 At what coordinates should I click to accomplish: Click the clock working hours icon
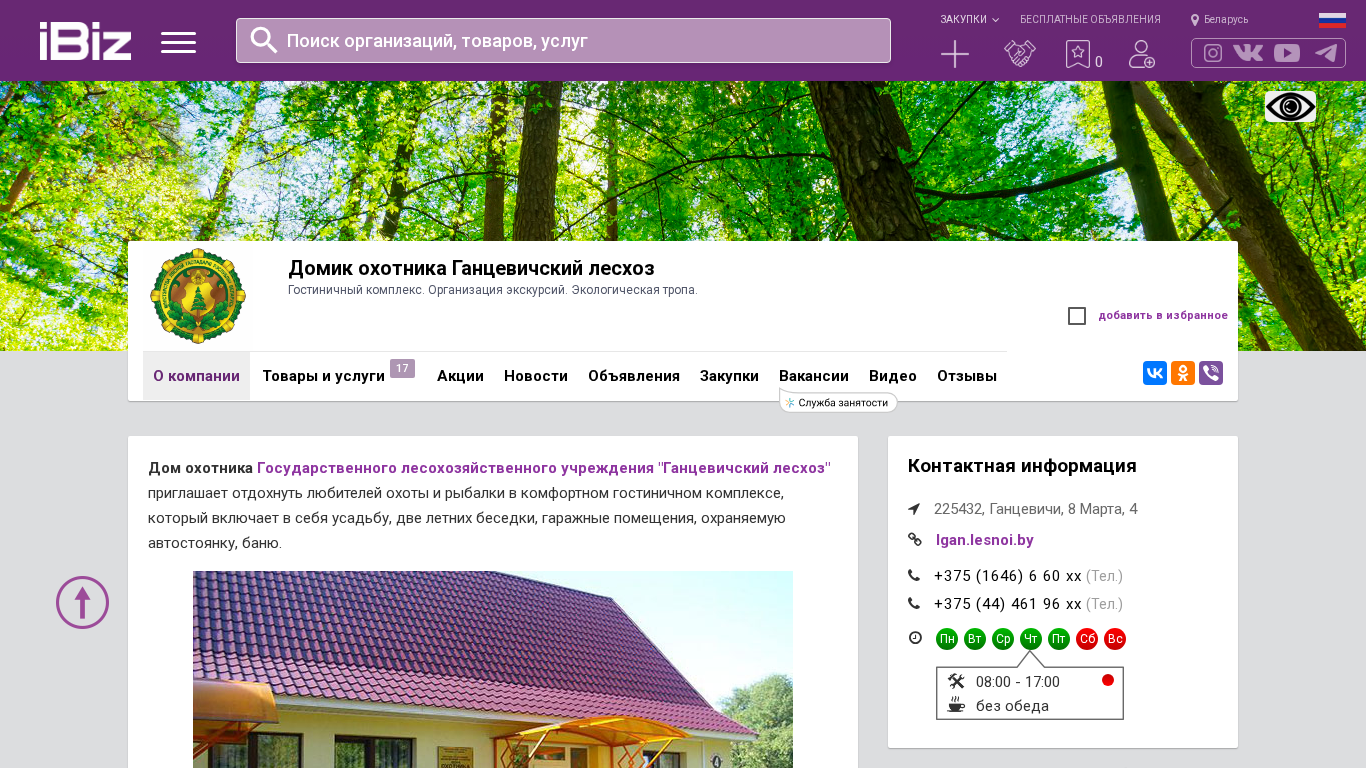[x=915, y=638]
